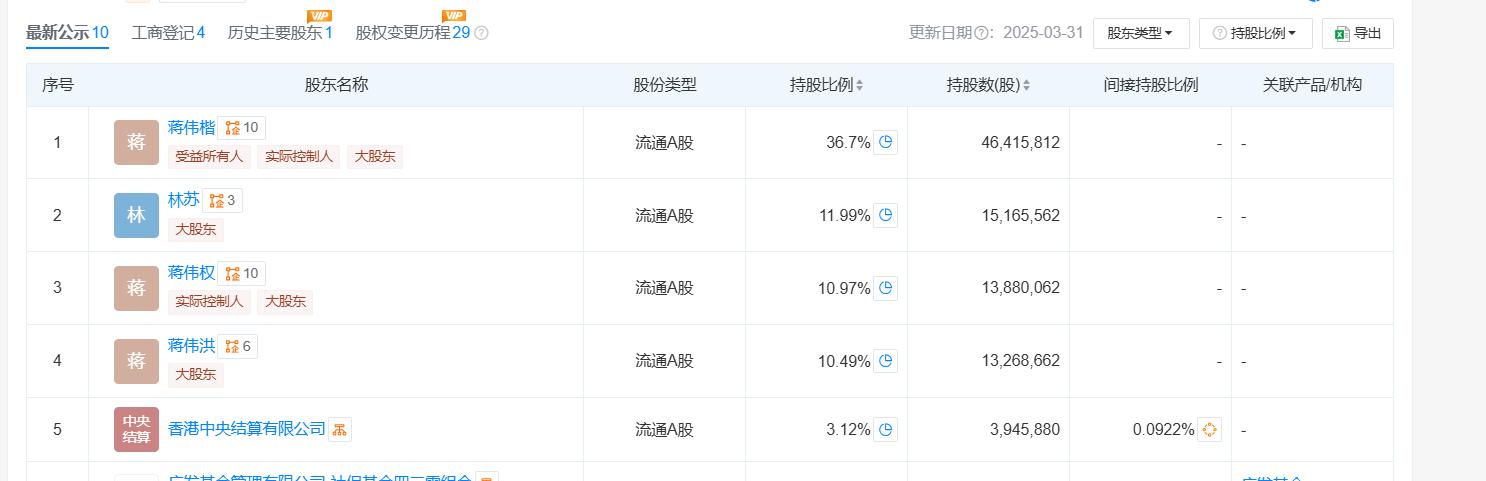Open pie chart icon beside 3.12% holding
Image resolution: width=1486 pixels, height=481 pixels.
click(x=885, y=429)
